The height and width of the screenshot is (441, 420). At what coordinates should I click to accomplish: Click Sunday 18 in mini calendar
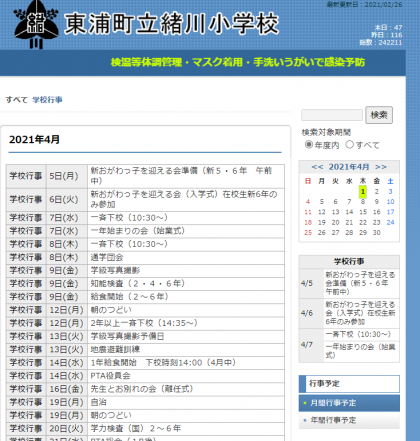308,222
